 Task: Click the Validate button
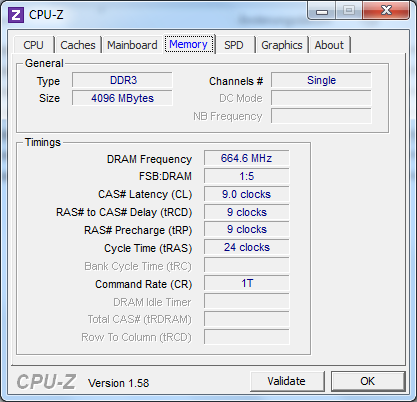pos(287,381)
